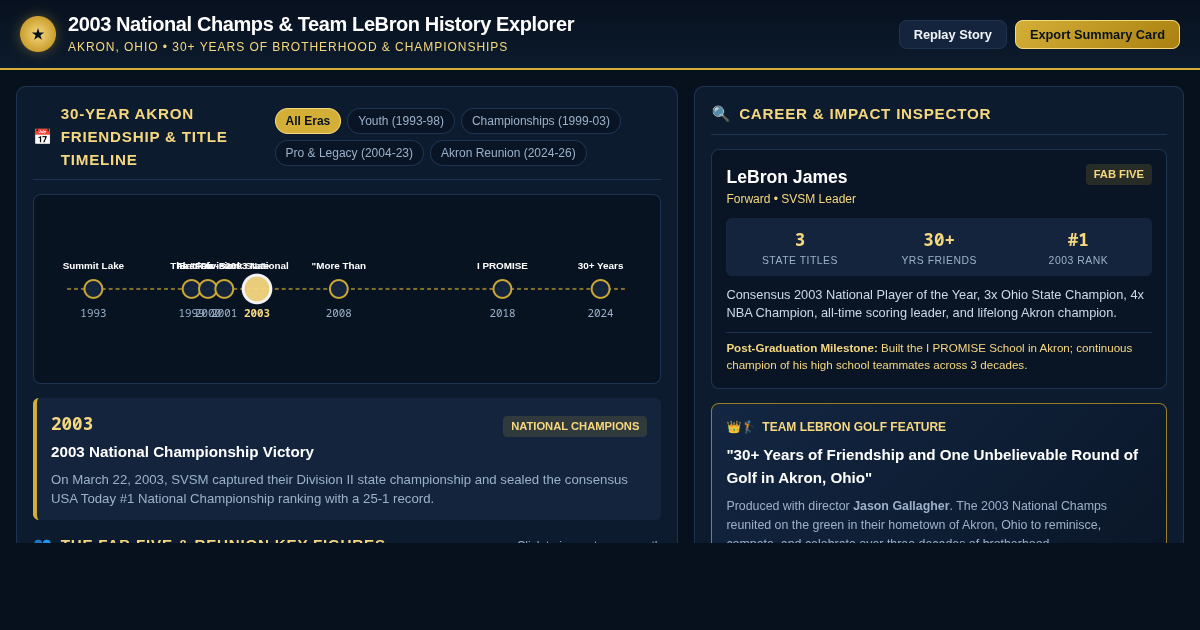Click the large "2003" year in the detail card

click(x=72, y=424)
